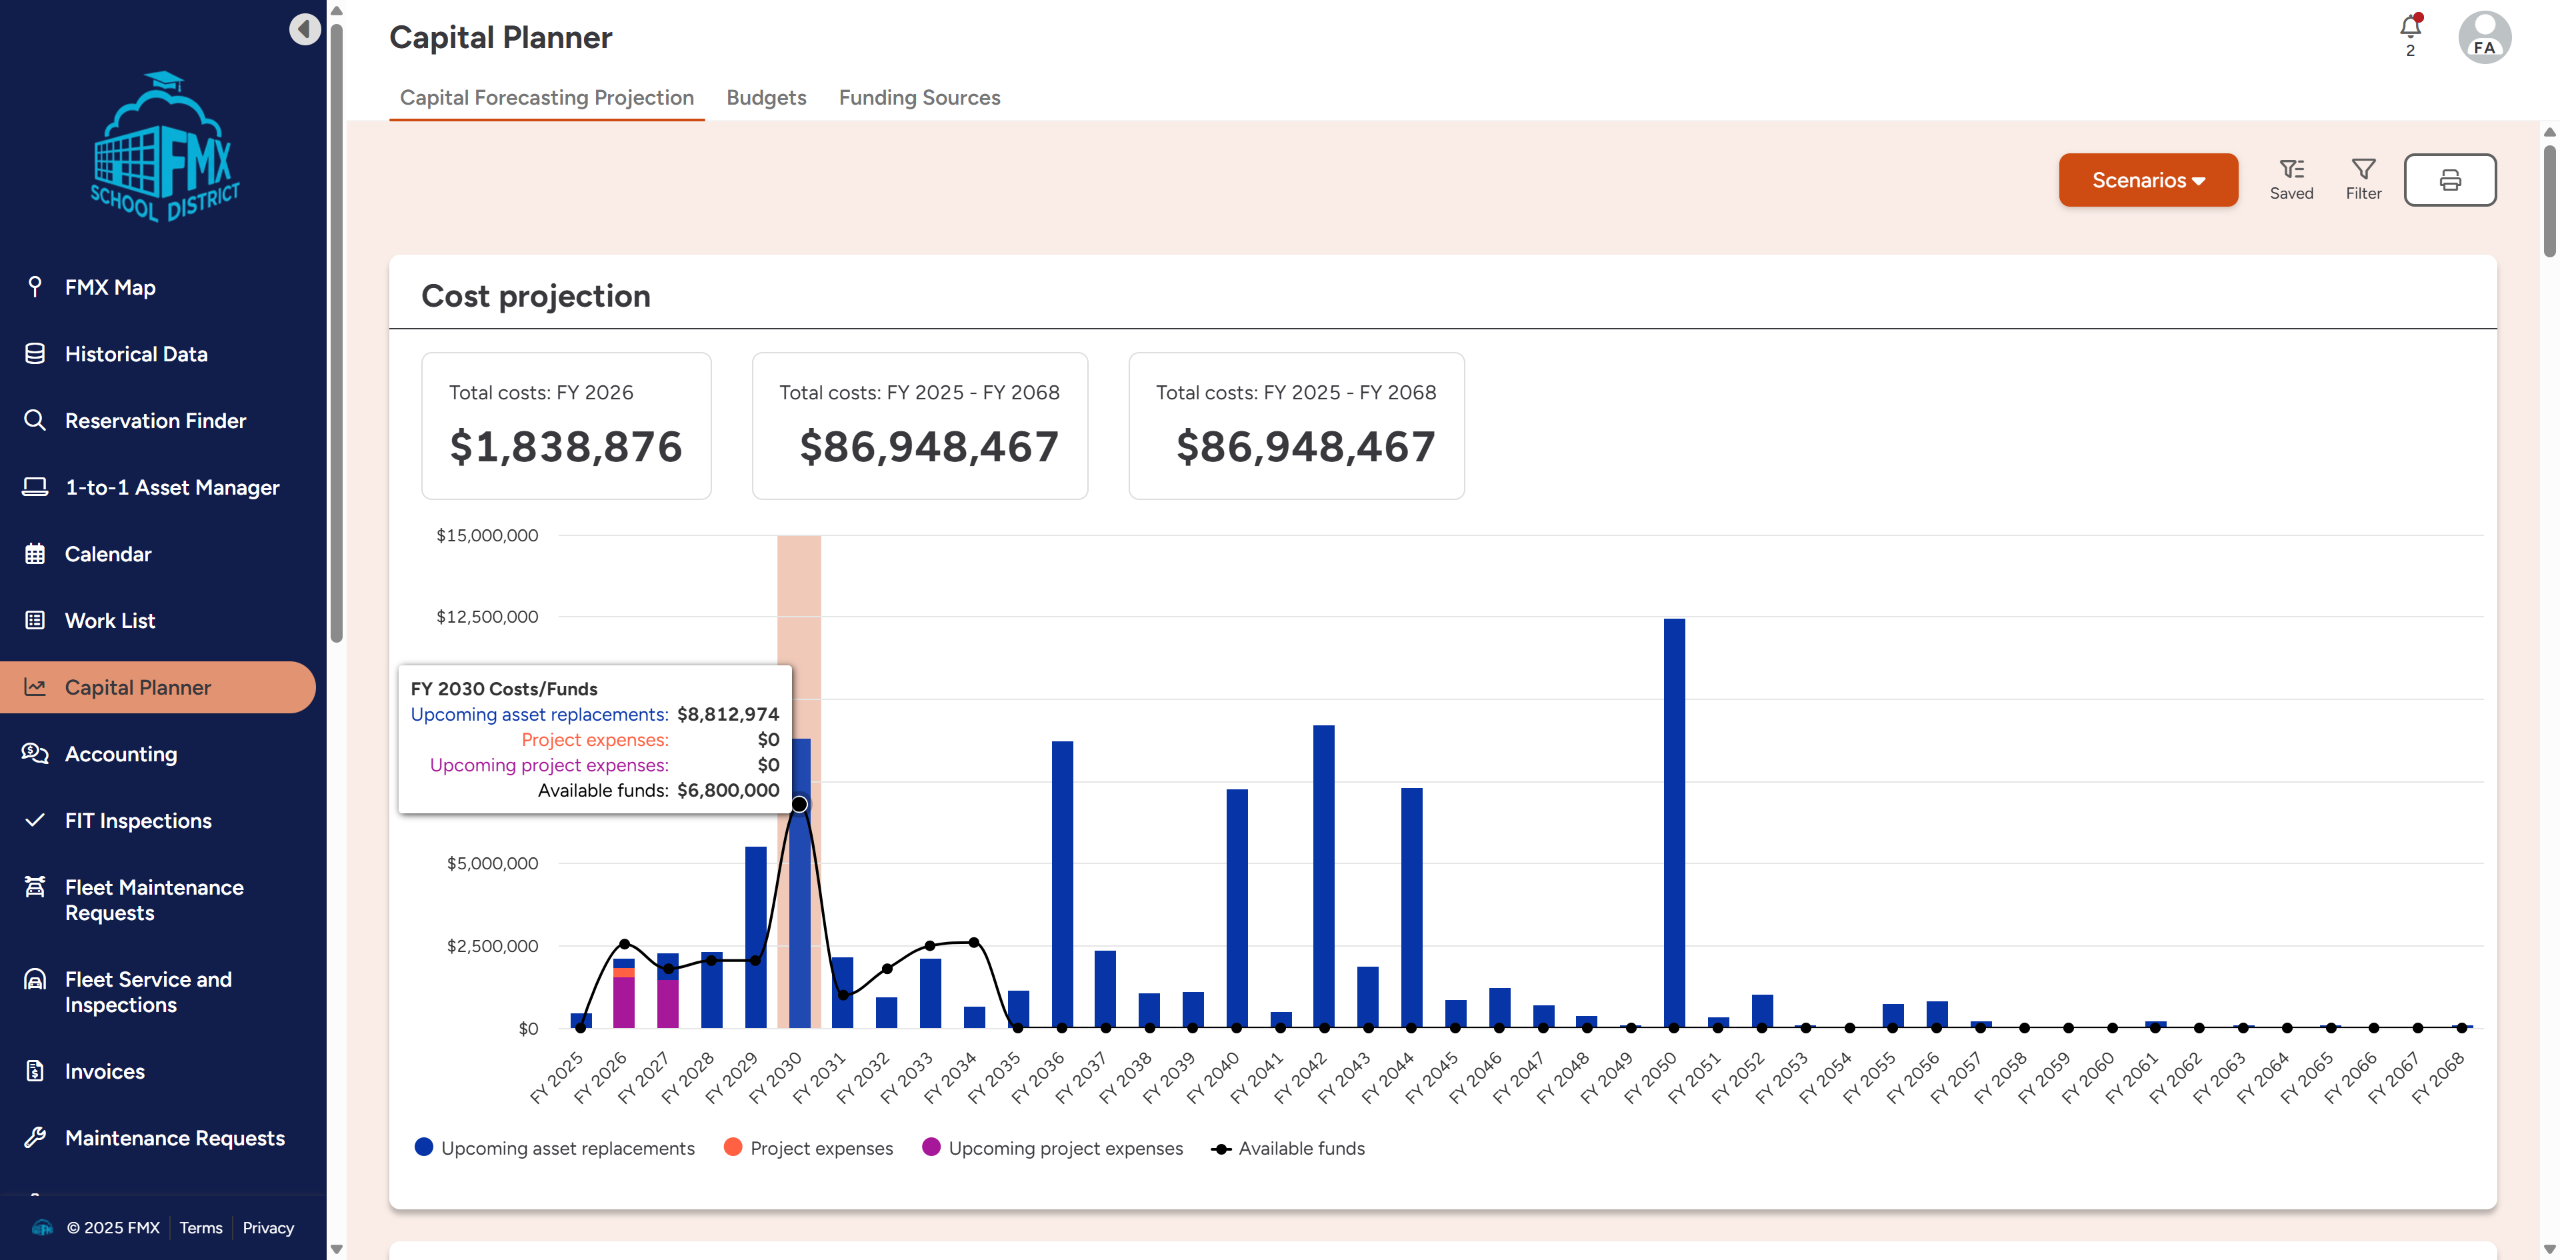Image resolution: width=2560 pixels, height=1260 pixels.
Task: Open FMX Map in sidebar
Action: point(110,287)
